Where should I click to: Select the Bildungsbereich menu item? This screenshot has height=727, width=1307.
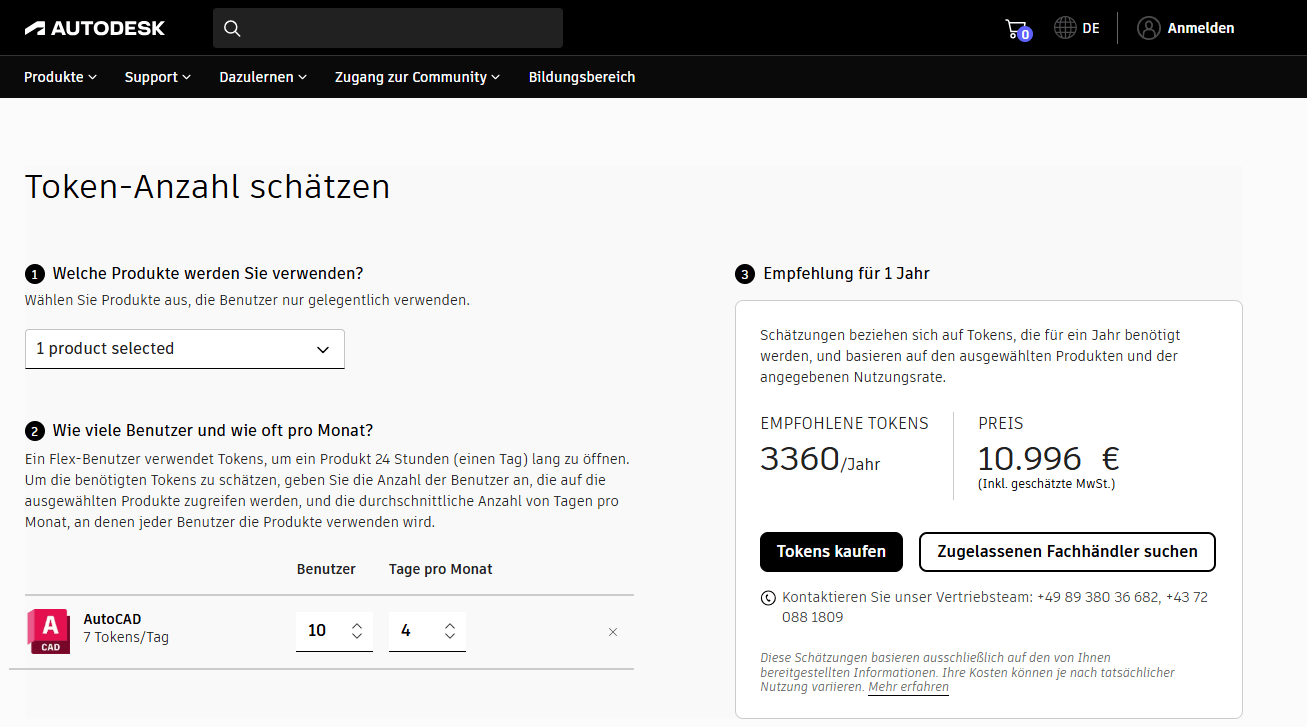pos(581,77)
